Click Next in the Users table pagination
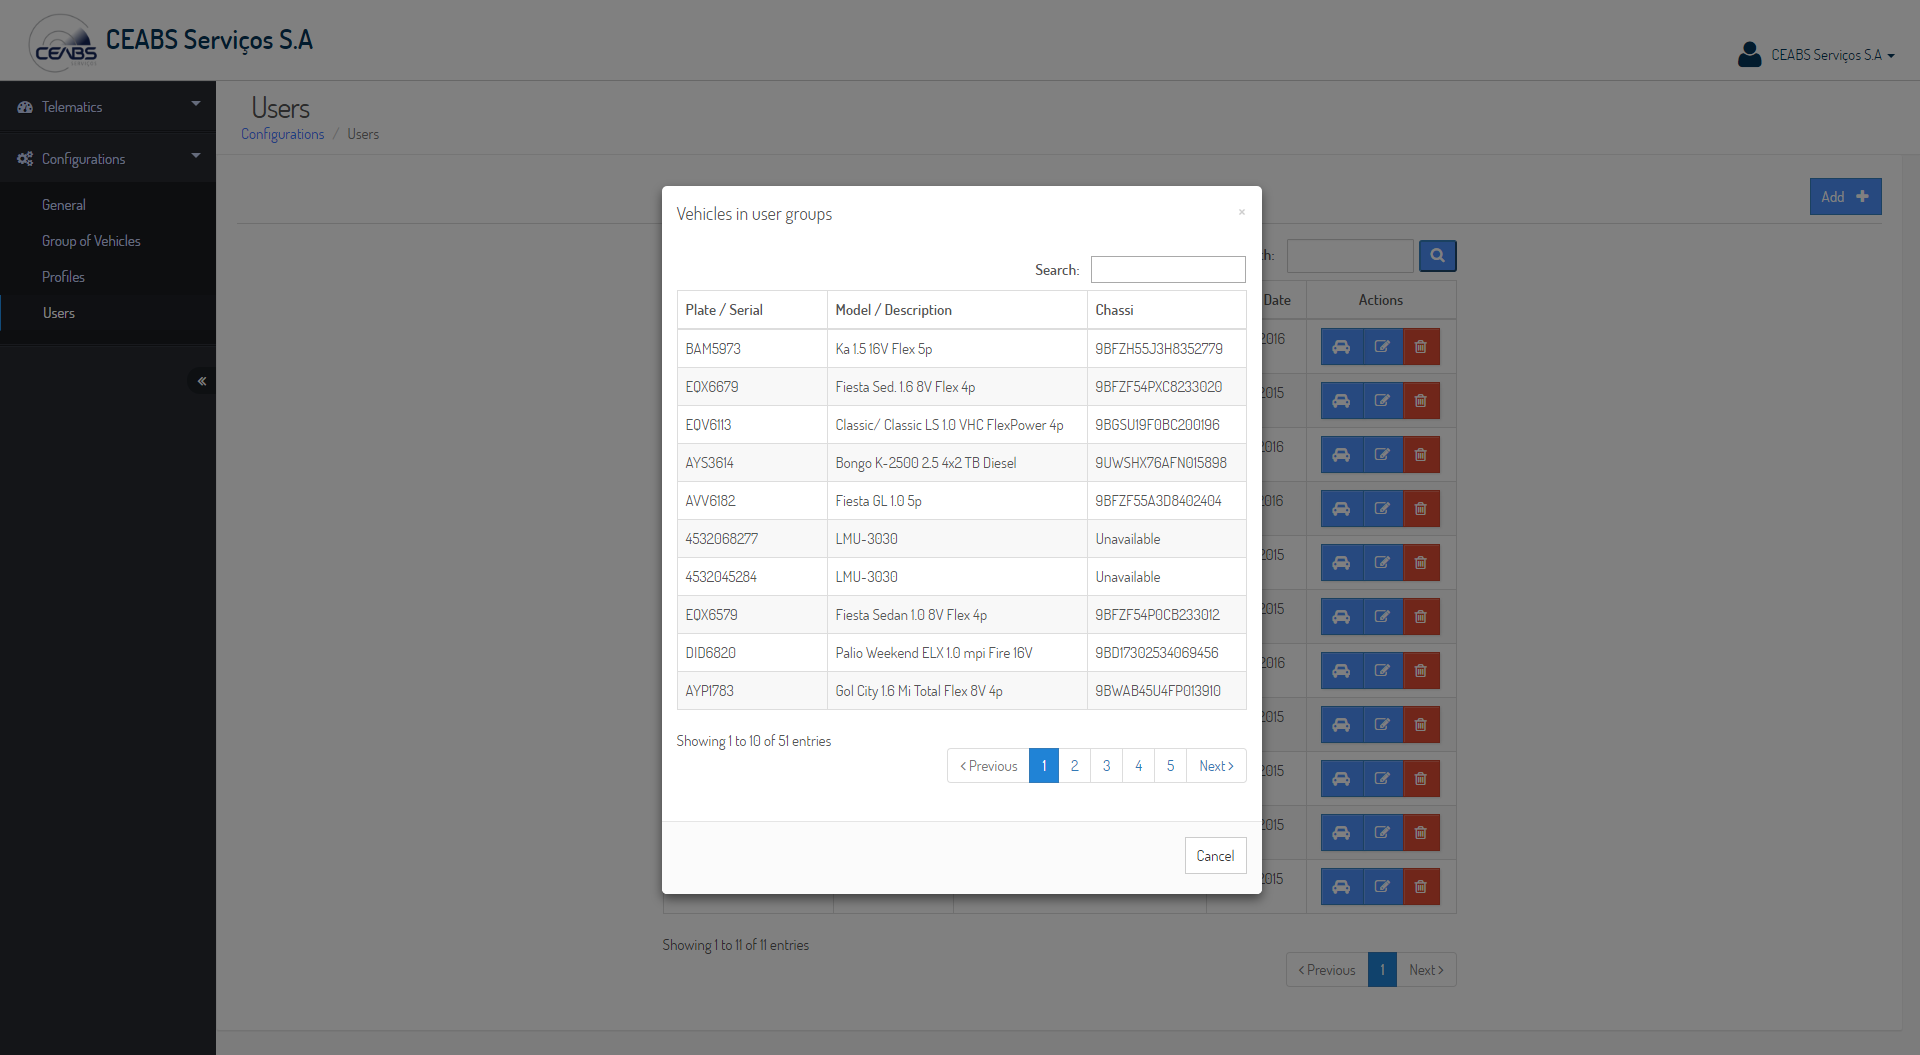The height and width of the screenshot is (1055, 1920). [x=1426, y=970]
